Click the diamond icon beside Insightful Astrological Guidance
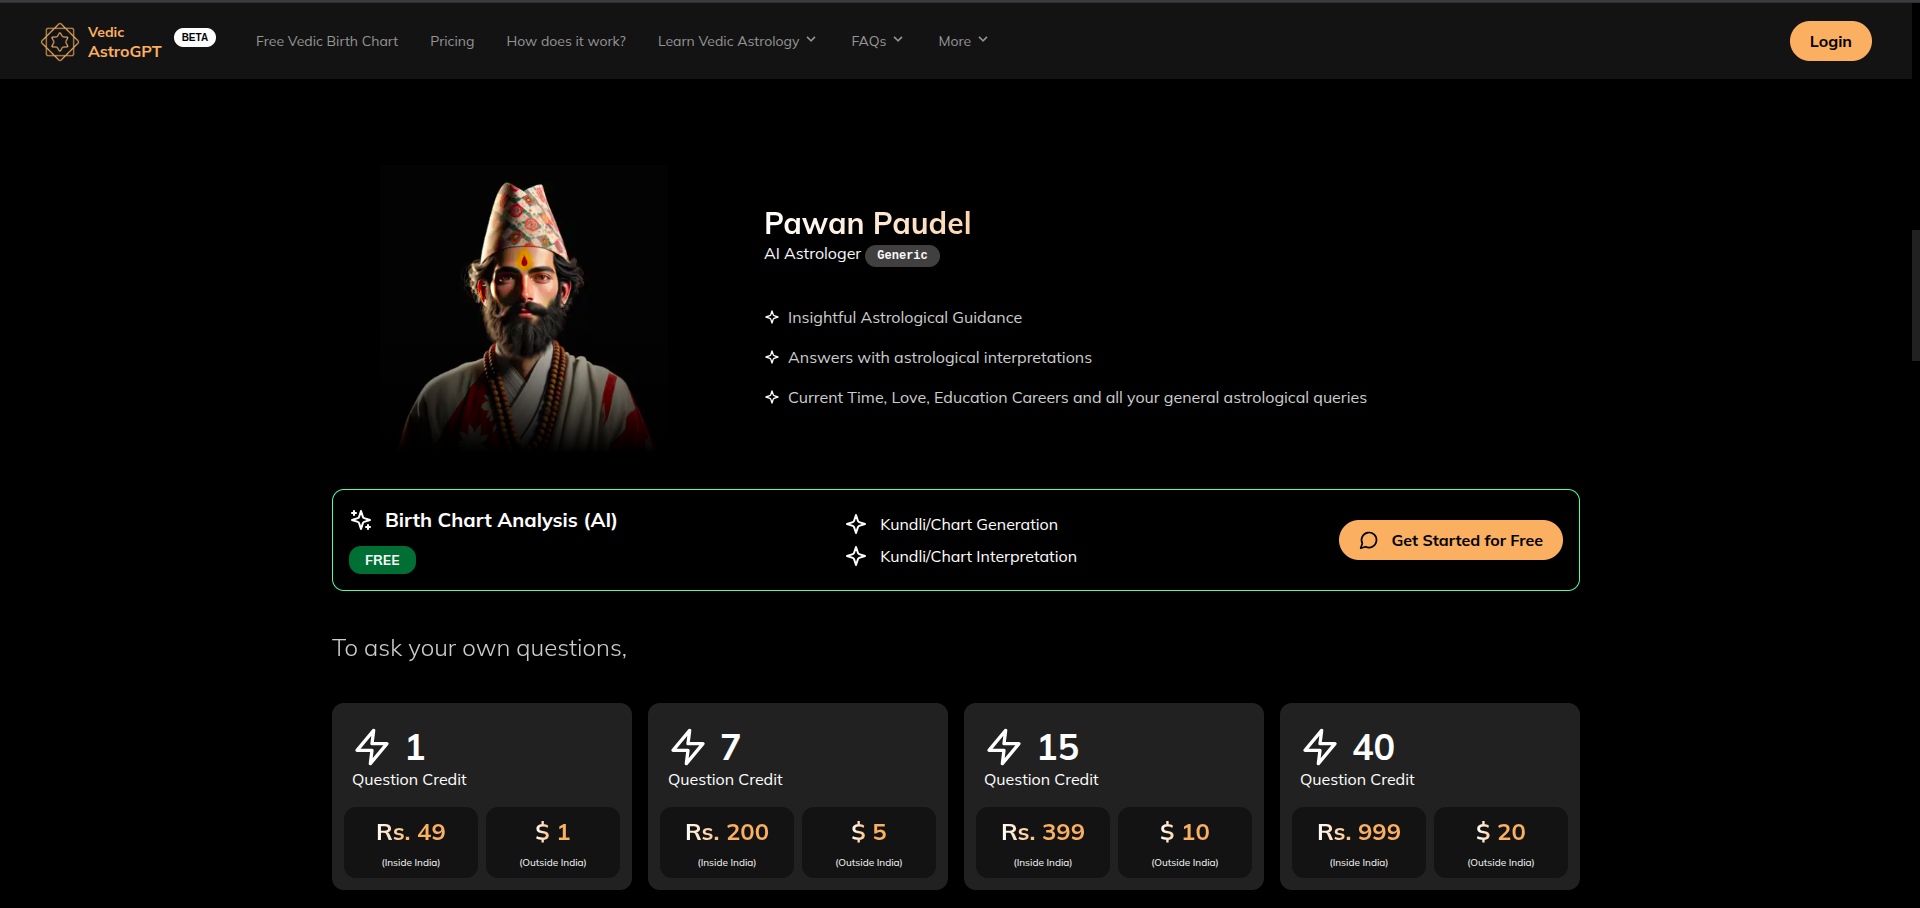Screen dimensions: 1920x908 771,317
